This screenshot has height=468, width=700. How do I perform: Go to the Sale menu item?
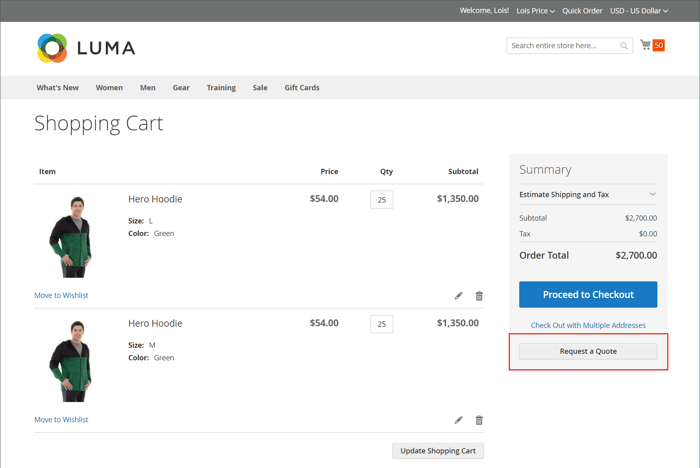coord(260,88)
